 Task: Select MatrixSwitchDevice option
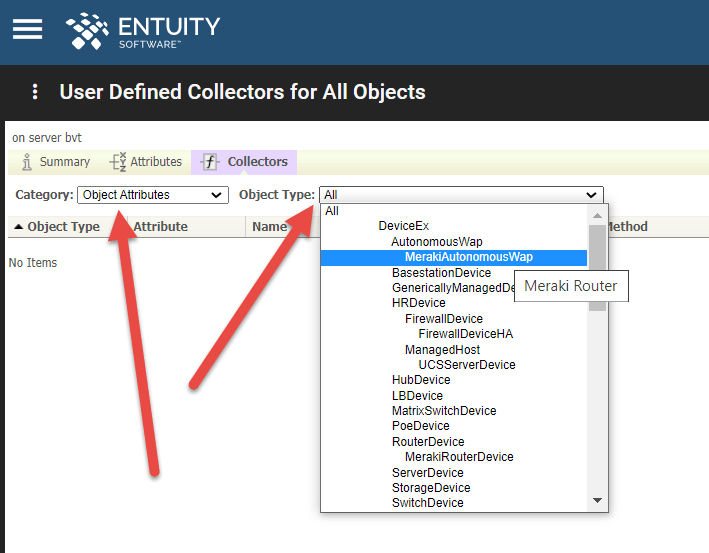pyautogui.click(x=454, y=411)
